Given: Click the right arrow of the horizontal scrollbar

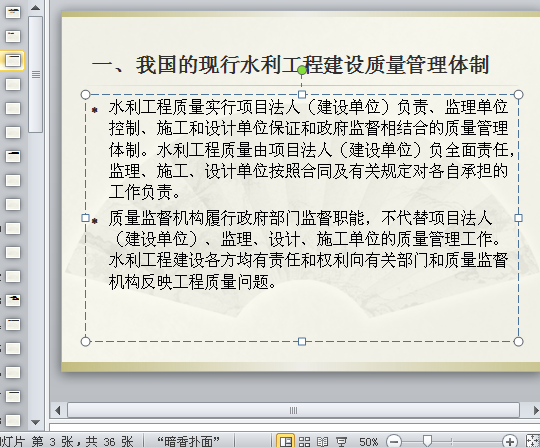Looking at the screenshot, I should tap(535, 410).
